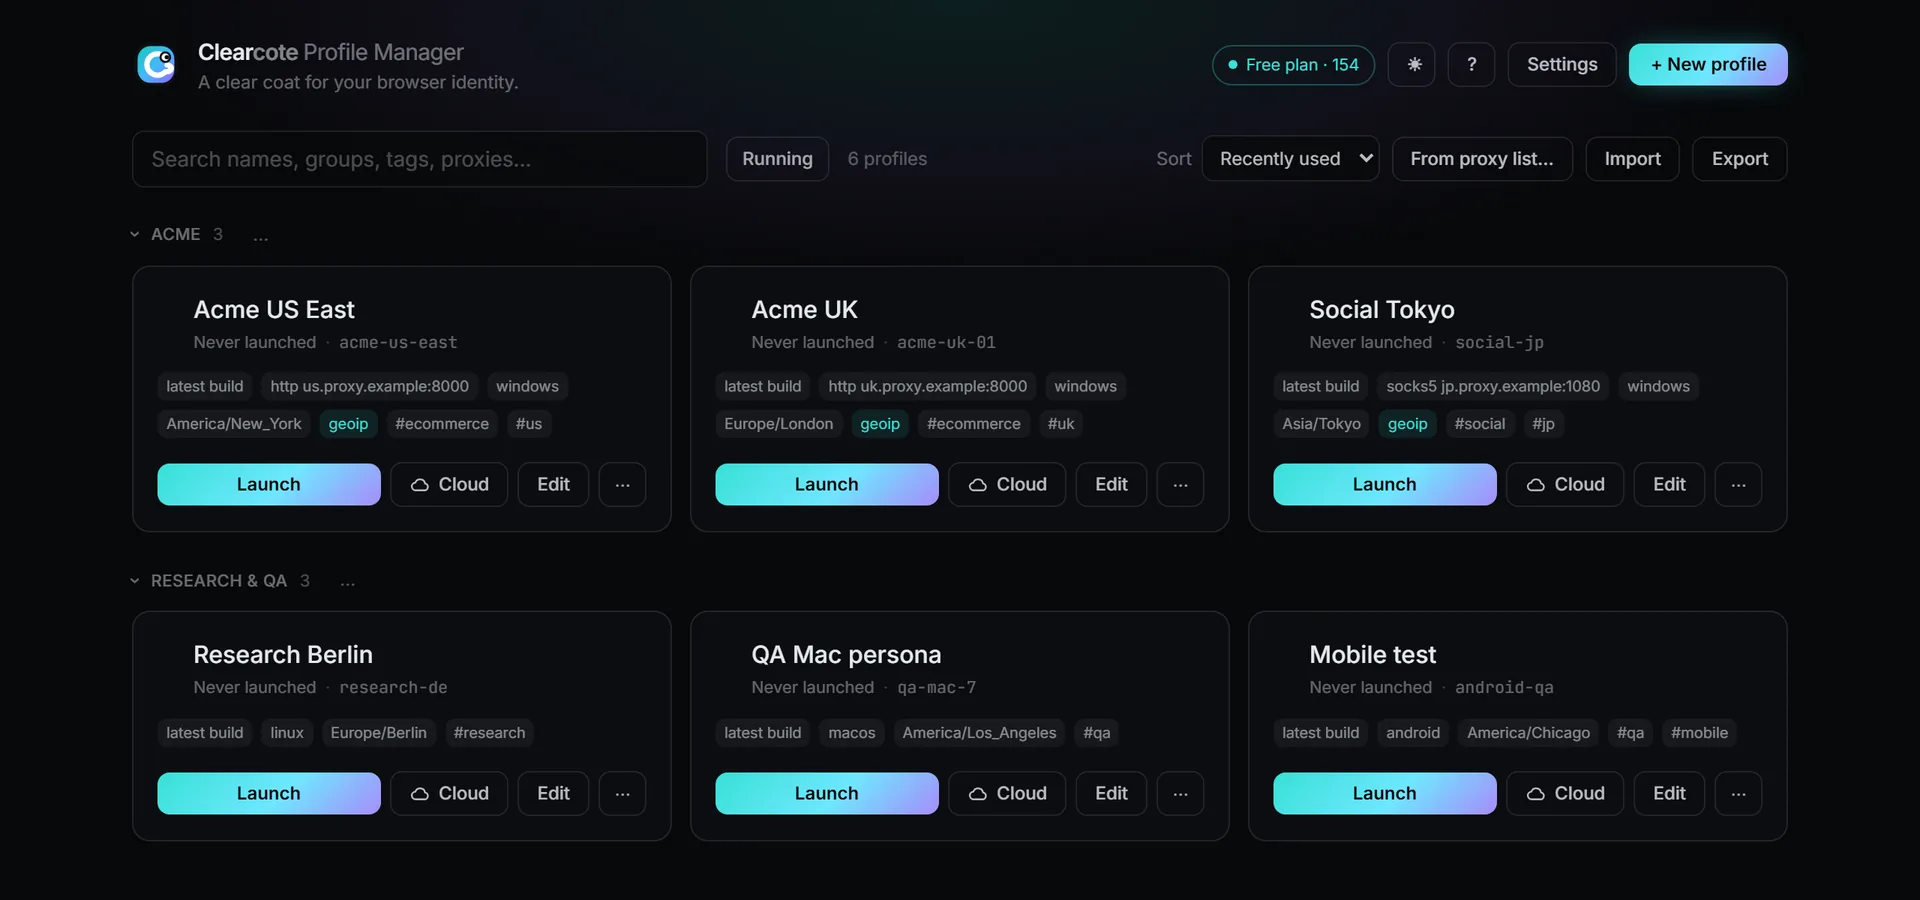Open RESEARCH & QA group options ellipsis
This screenshot has width=1920, height=900.
point(347,581)
